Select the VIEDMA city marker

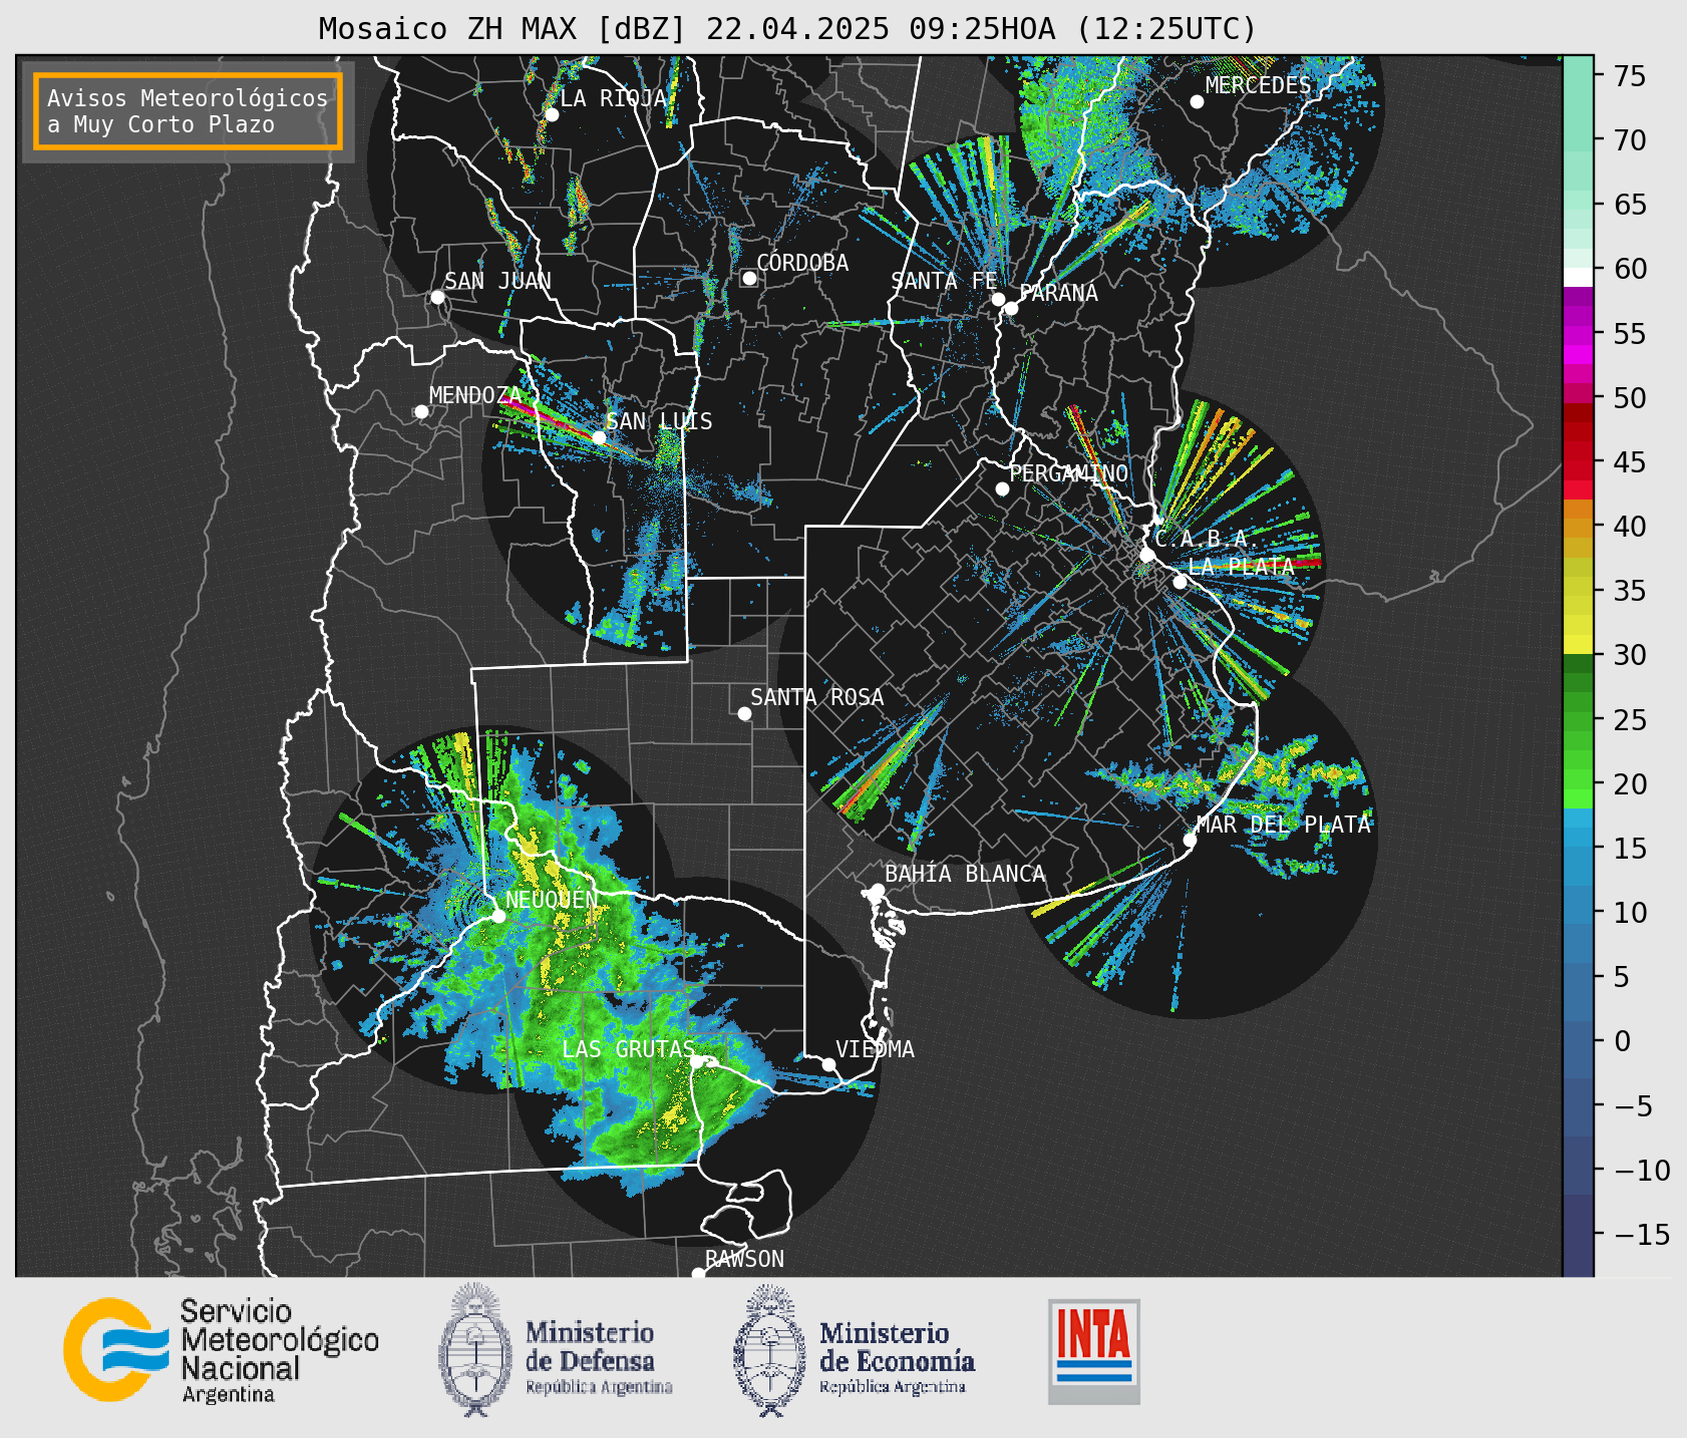pyautogui.click(x=829, y=1064)
